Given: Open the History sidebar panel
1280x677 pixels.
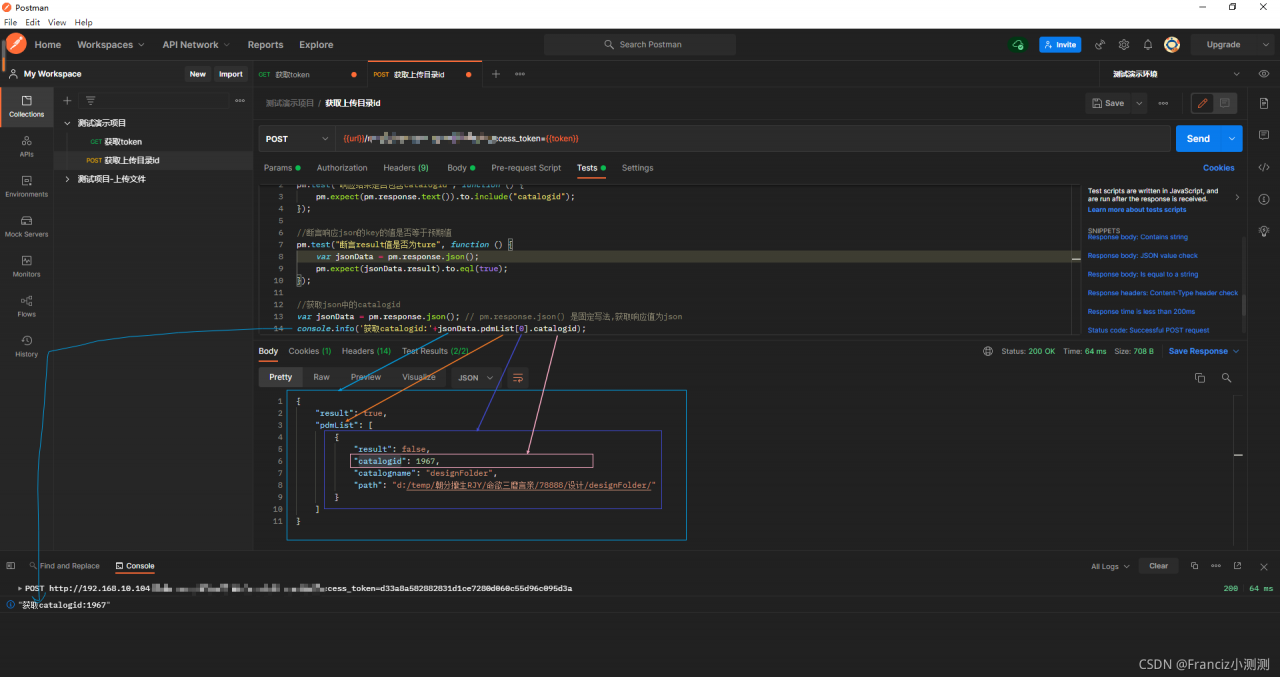Looking at the screenshot, I should coord(27,346).
